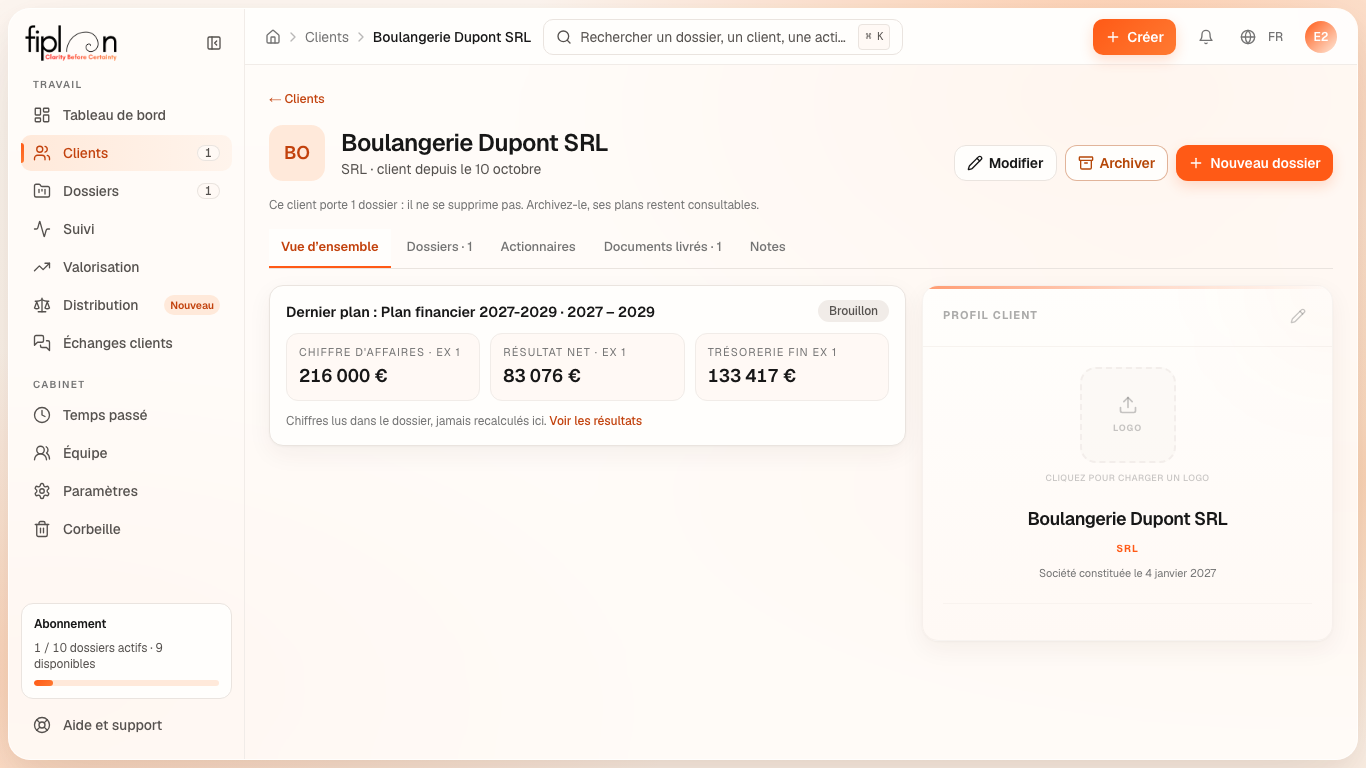Click the Résultat net 83 076 € value
1366x768 pixels.
point(542,376)
